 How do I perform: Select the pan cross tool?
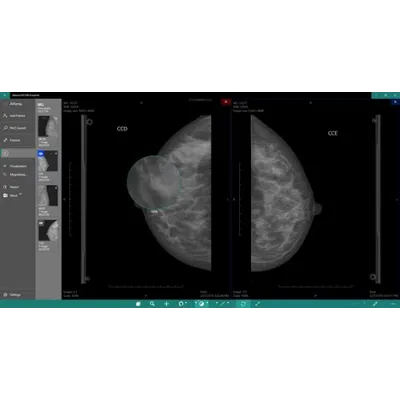click(x=166, y=304)
